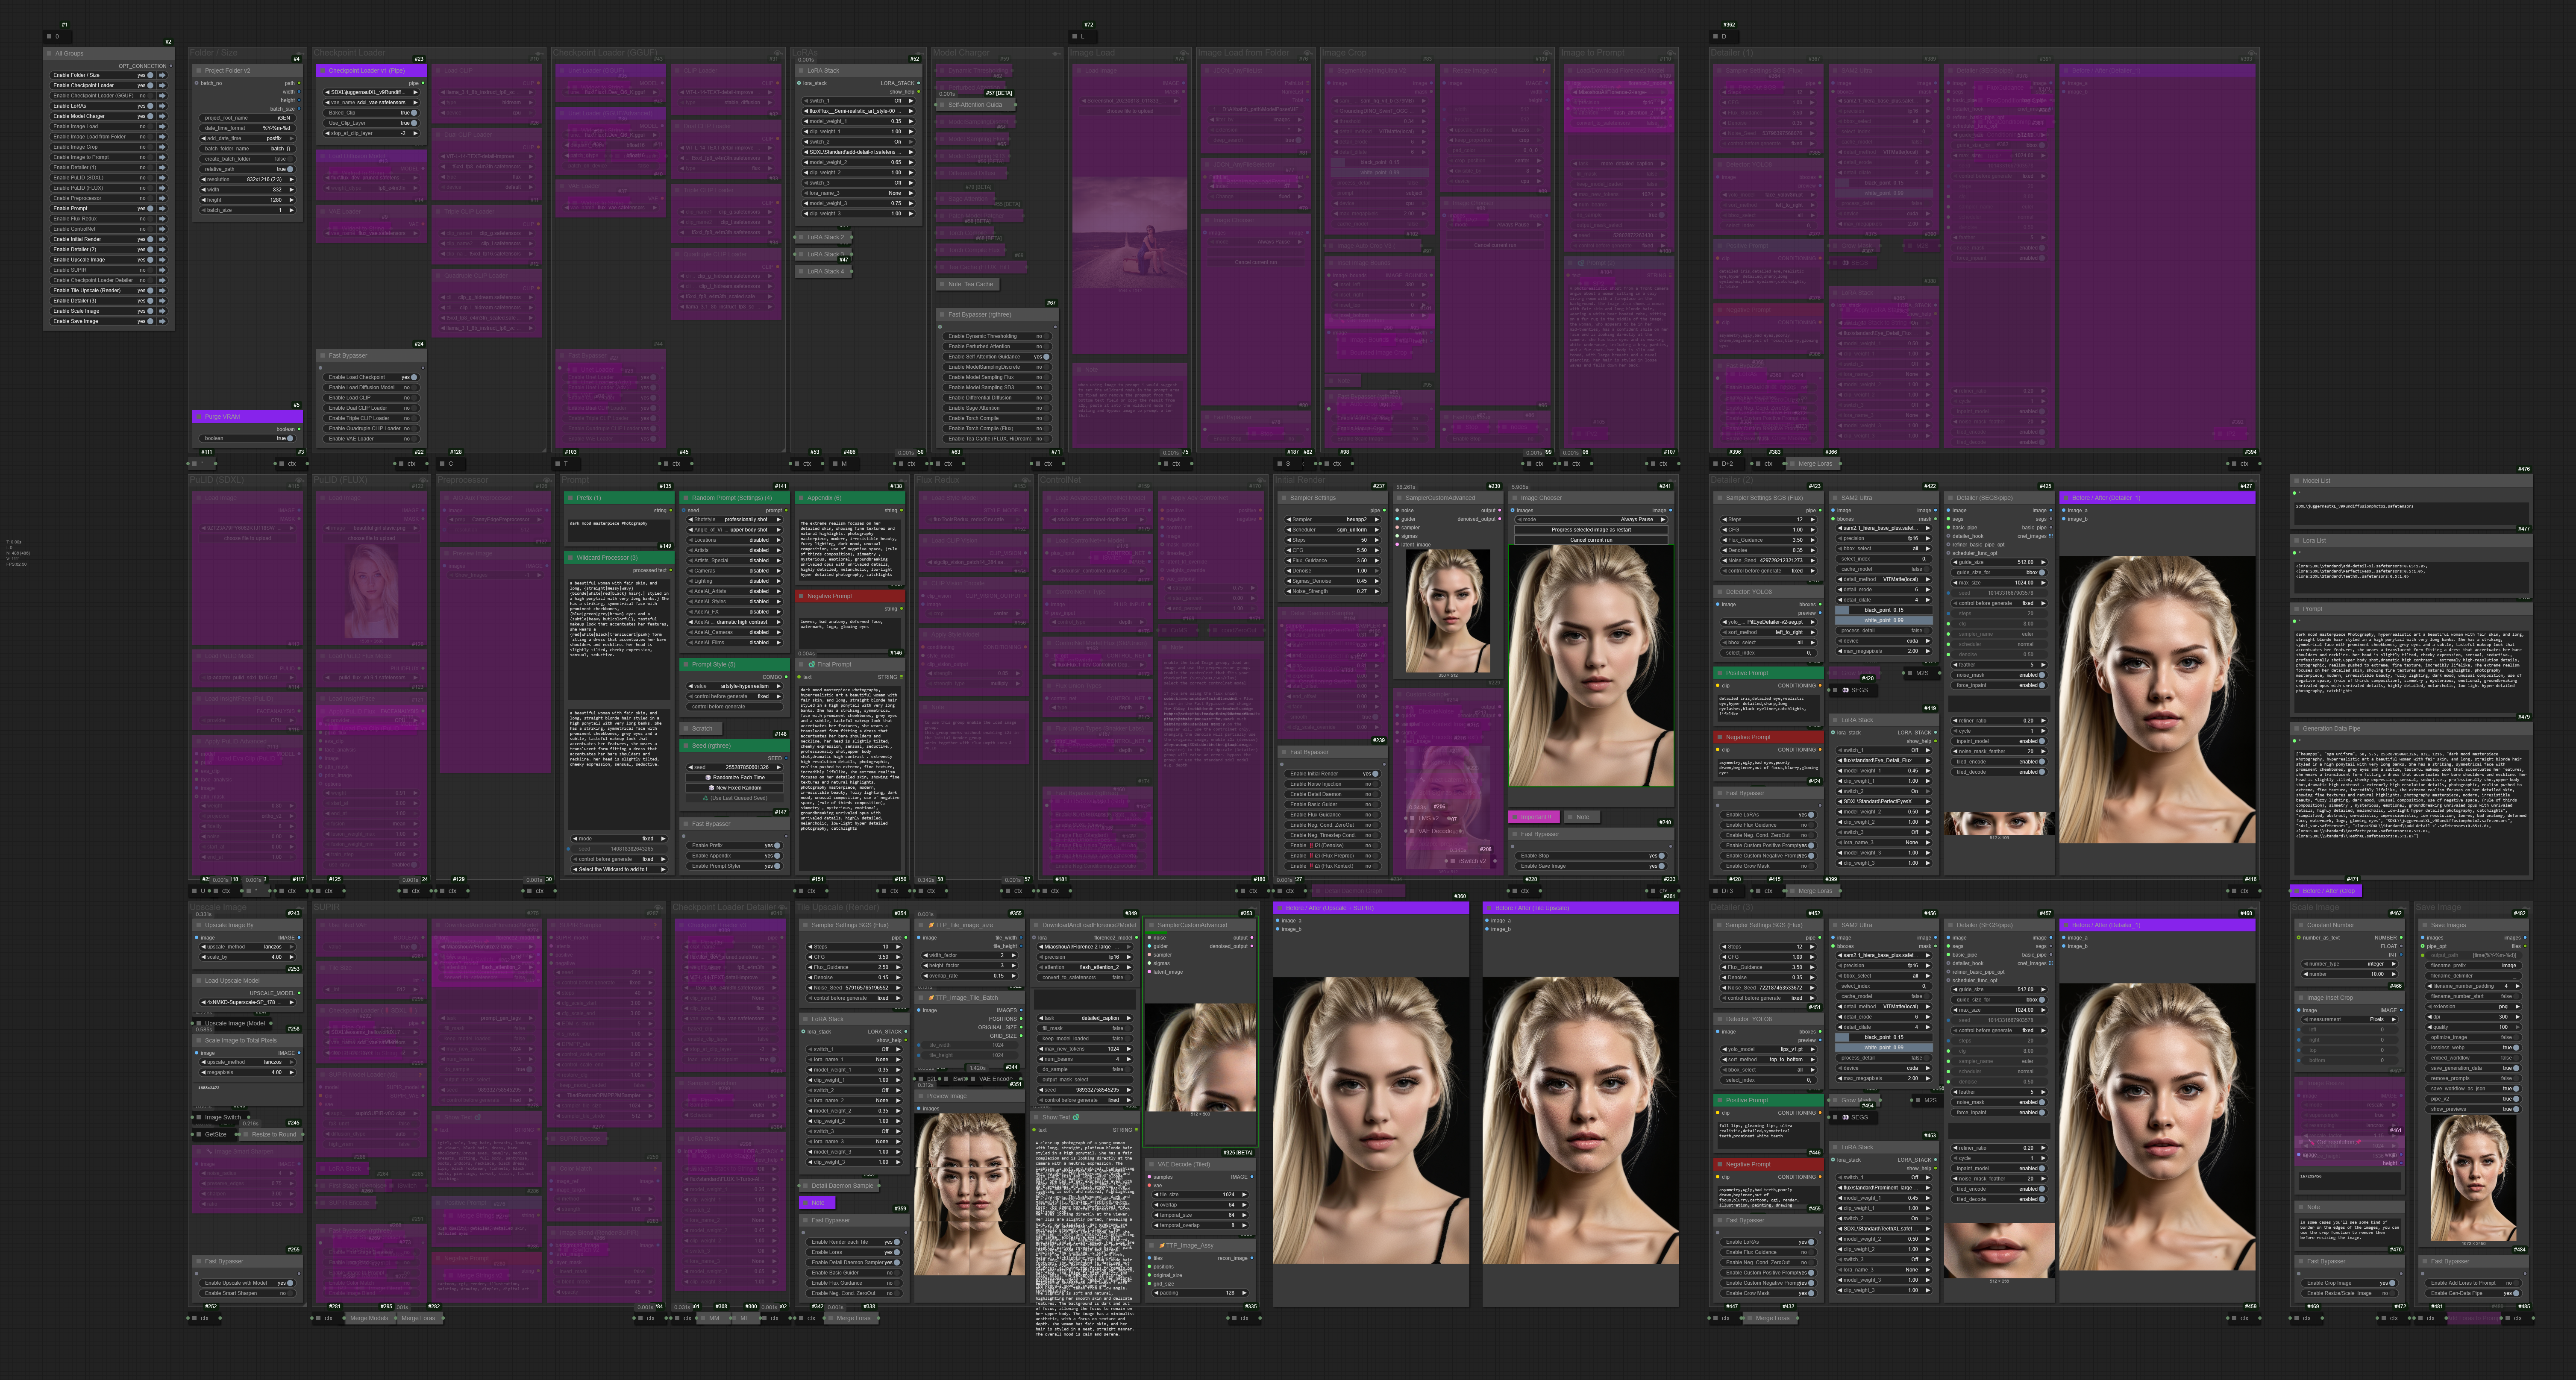Click collapse dot on Random Prompt (Settings) (4)
The height and width of the screenshot is (1380, 2576).
click(x=686, y=498)
